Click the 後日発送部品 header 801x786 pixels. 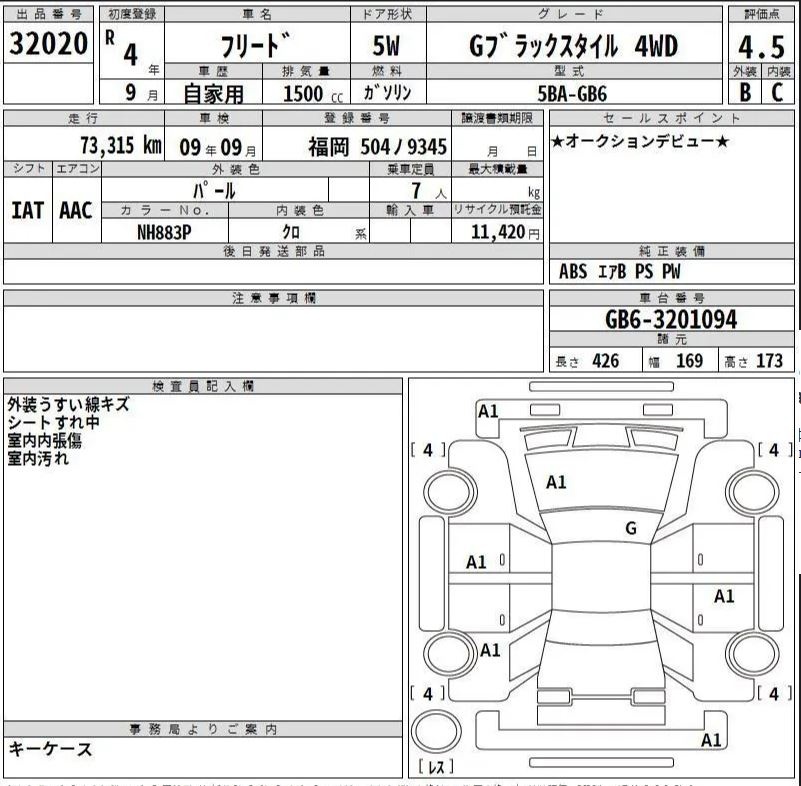[274, 251]
